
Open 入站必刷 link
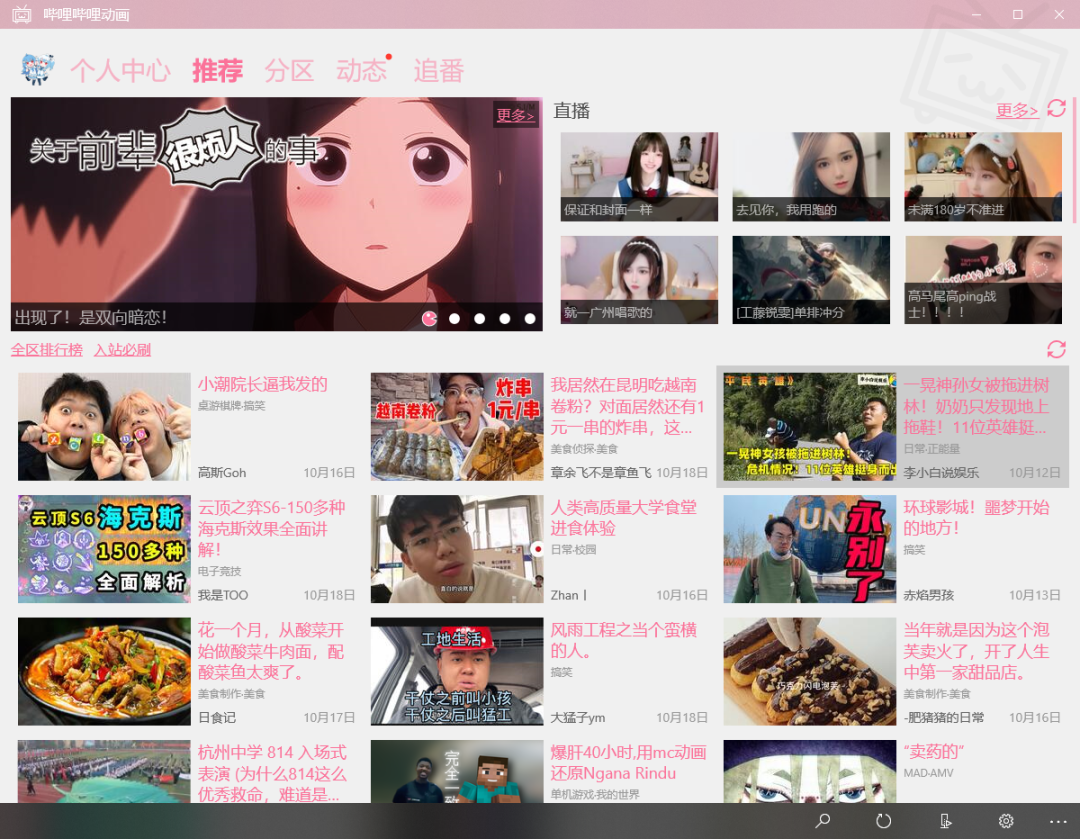pyautogui.click(x=123, y=350)
